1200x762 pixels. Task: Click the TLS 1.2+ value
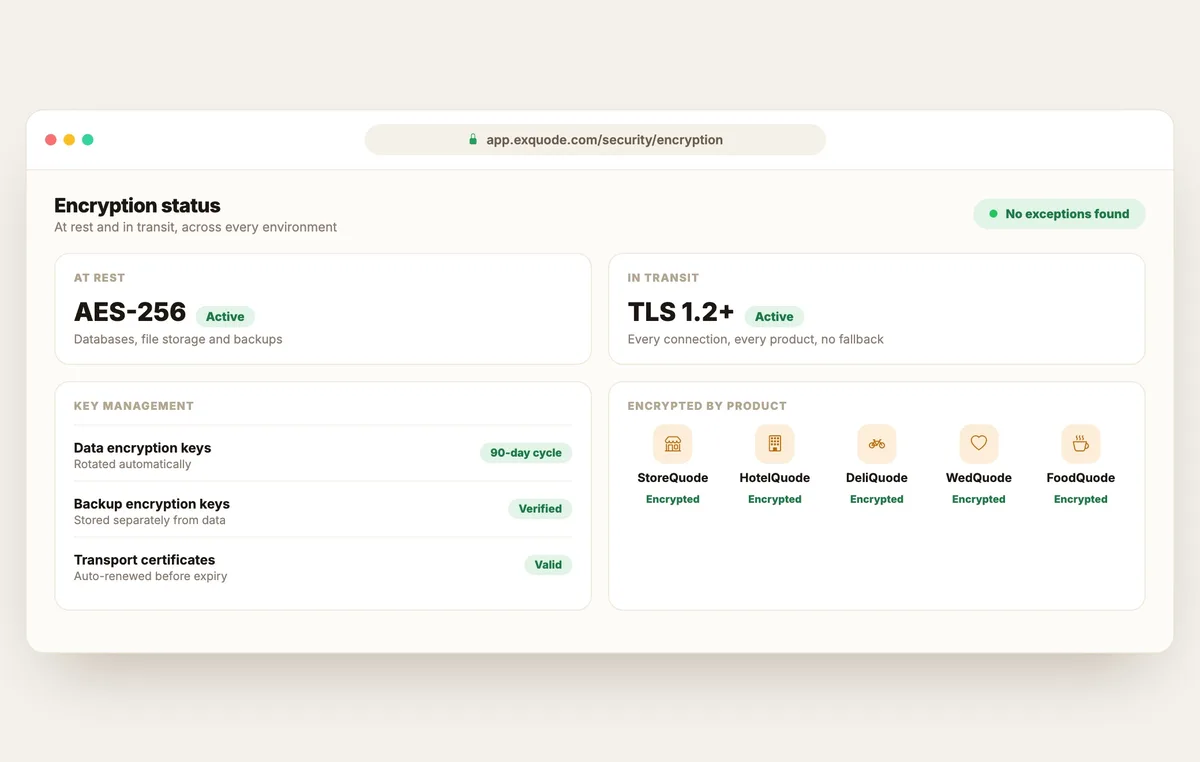click(x=681, y=312)
